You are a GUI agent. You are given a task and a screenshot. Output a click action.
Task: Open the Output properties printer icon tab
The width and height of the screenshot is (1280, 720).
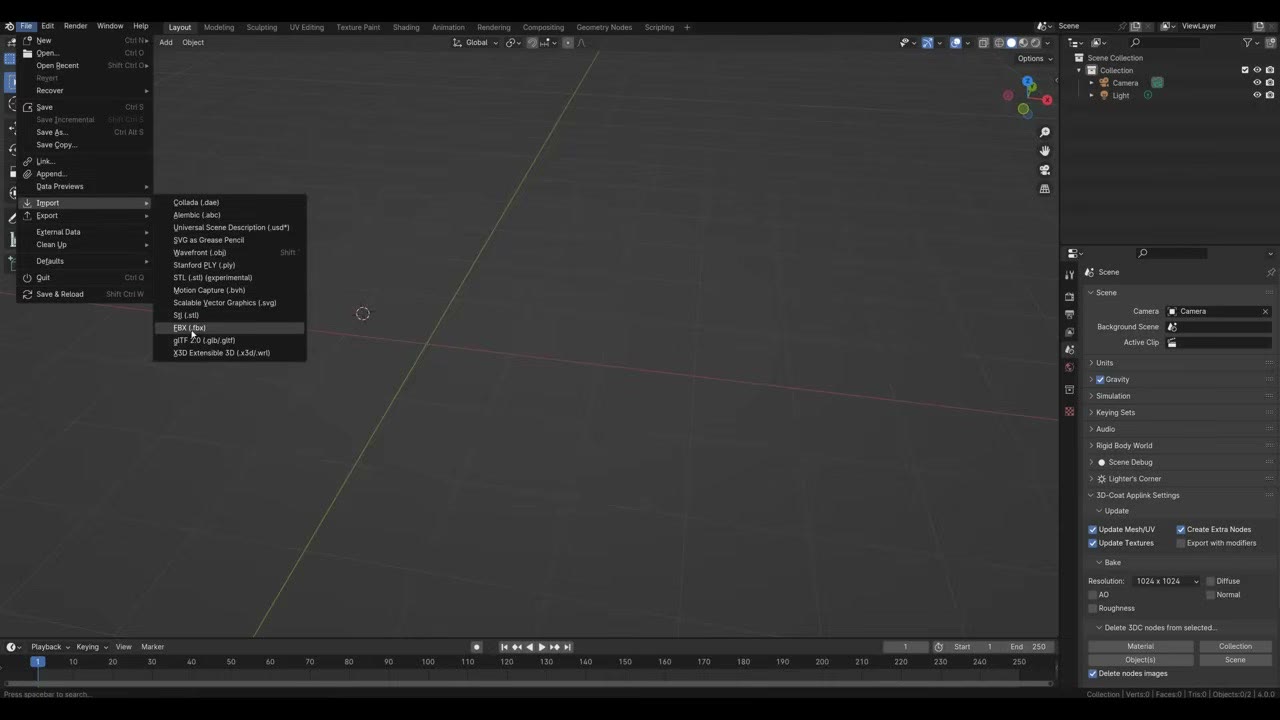[x=1069, y=314]
